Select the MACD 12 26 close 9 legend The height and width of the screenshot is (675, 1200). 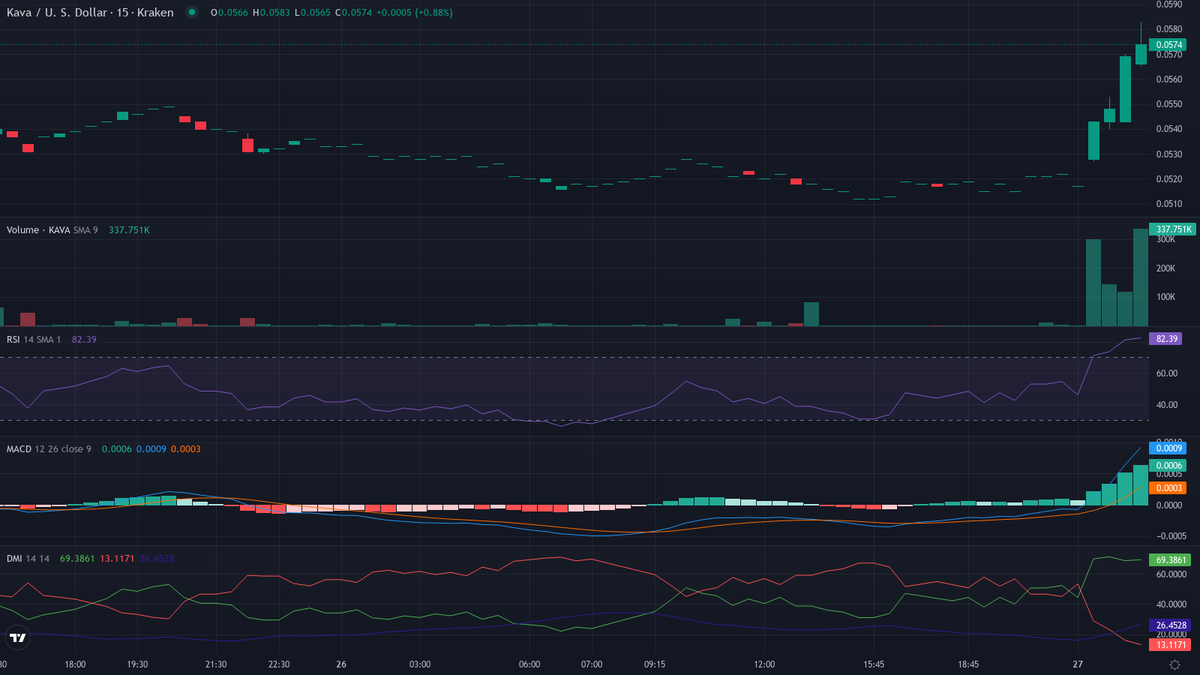click(49, 449)
